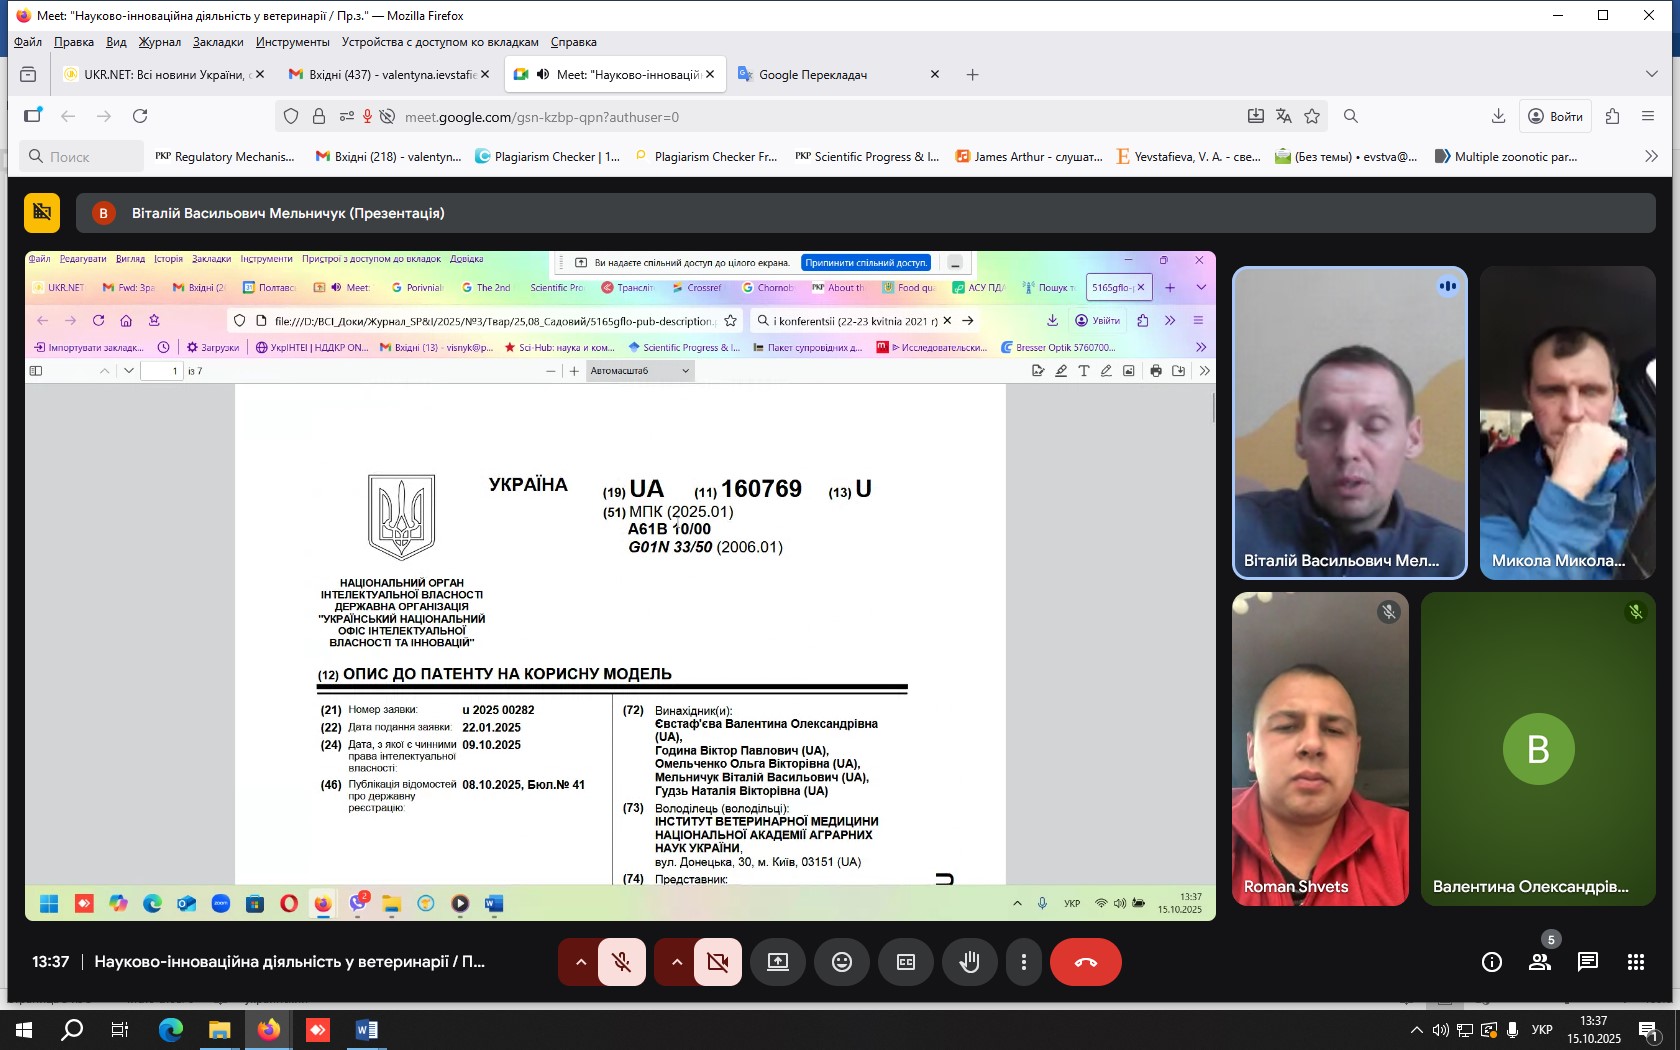Toggle the microphone mute button

(622, 962)
